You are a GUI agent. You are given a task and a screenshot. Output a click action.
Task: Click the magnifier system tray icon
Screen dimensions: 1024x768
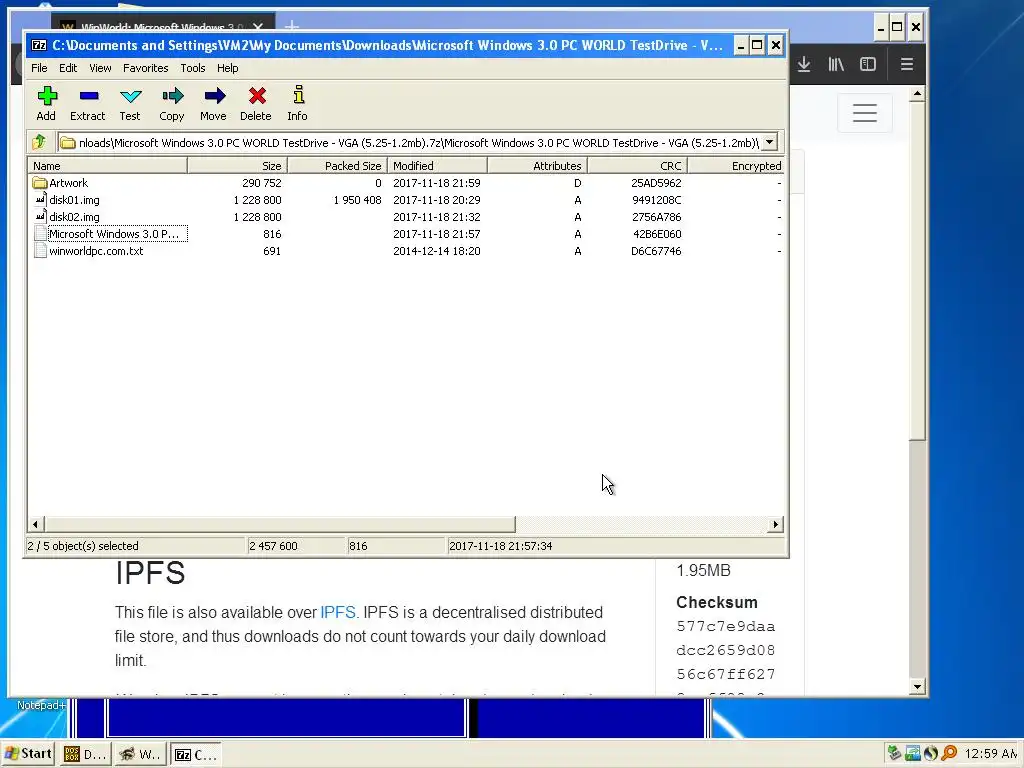pyautogui.click(x=949, y=754)
